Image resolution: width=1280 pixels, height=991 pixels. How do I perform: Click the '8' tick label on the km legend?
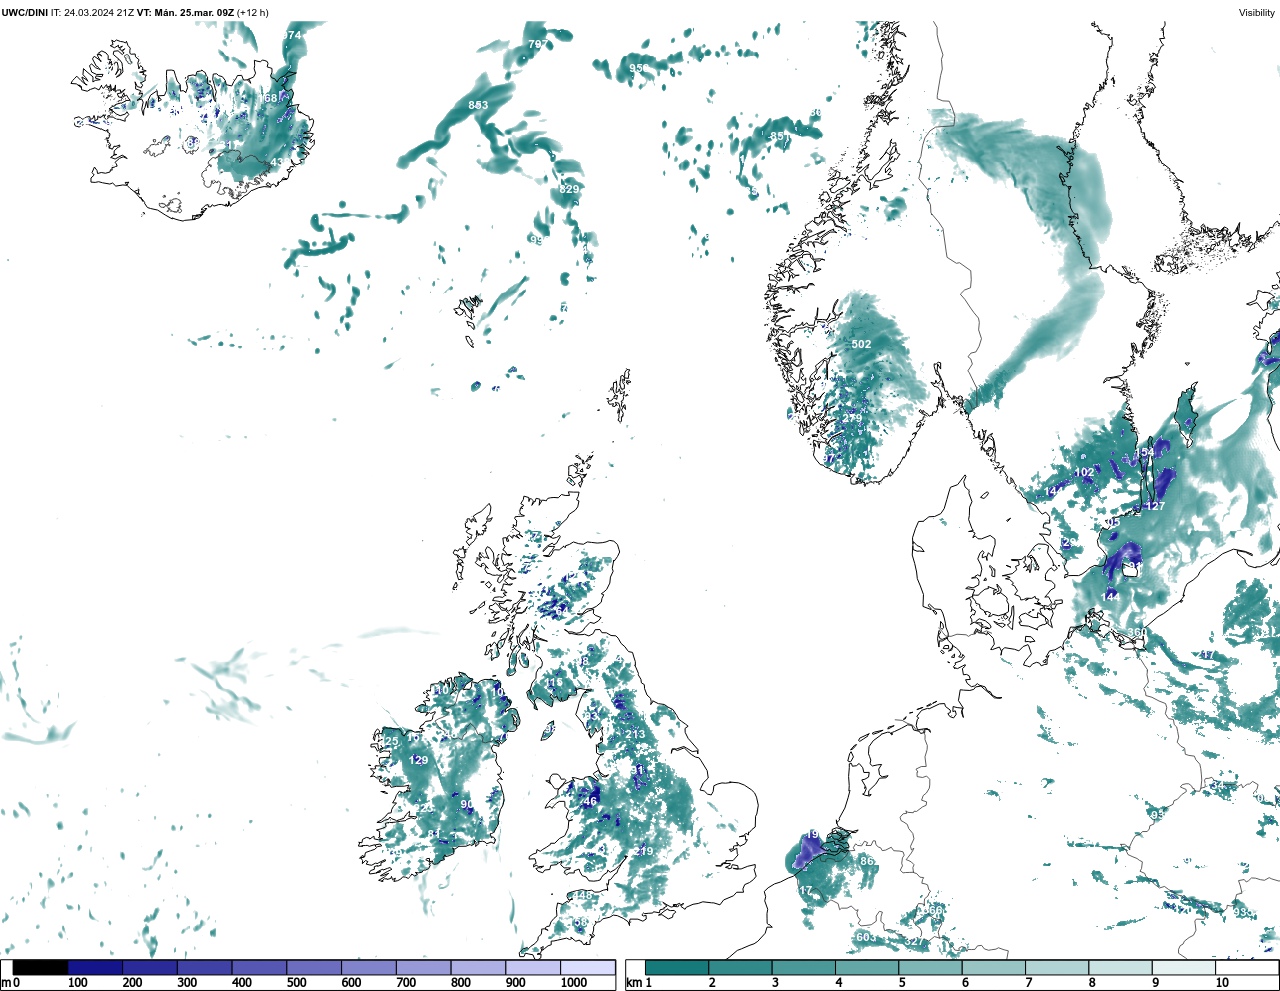1092,983
